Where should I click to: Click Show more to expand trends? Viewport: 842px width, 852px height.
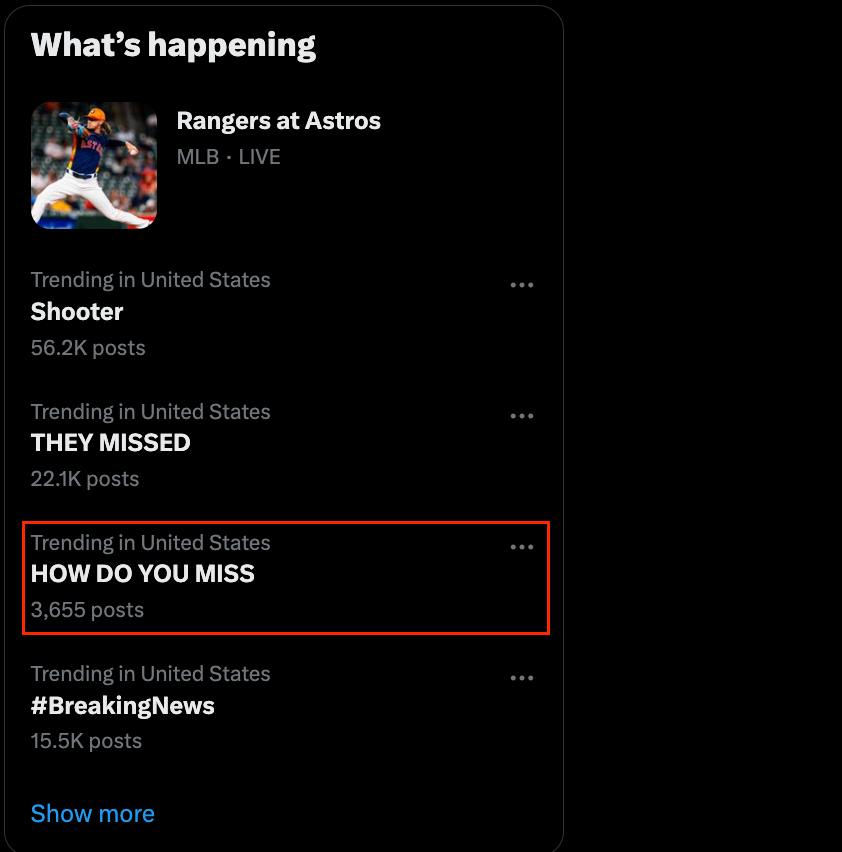click(93, 814)
